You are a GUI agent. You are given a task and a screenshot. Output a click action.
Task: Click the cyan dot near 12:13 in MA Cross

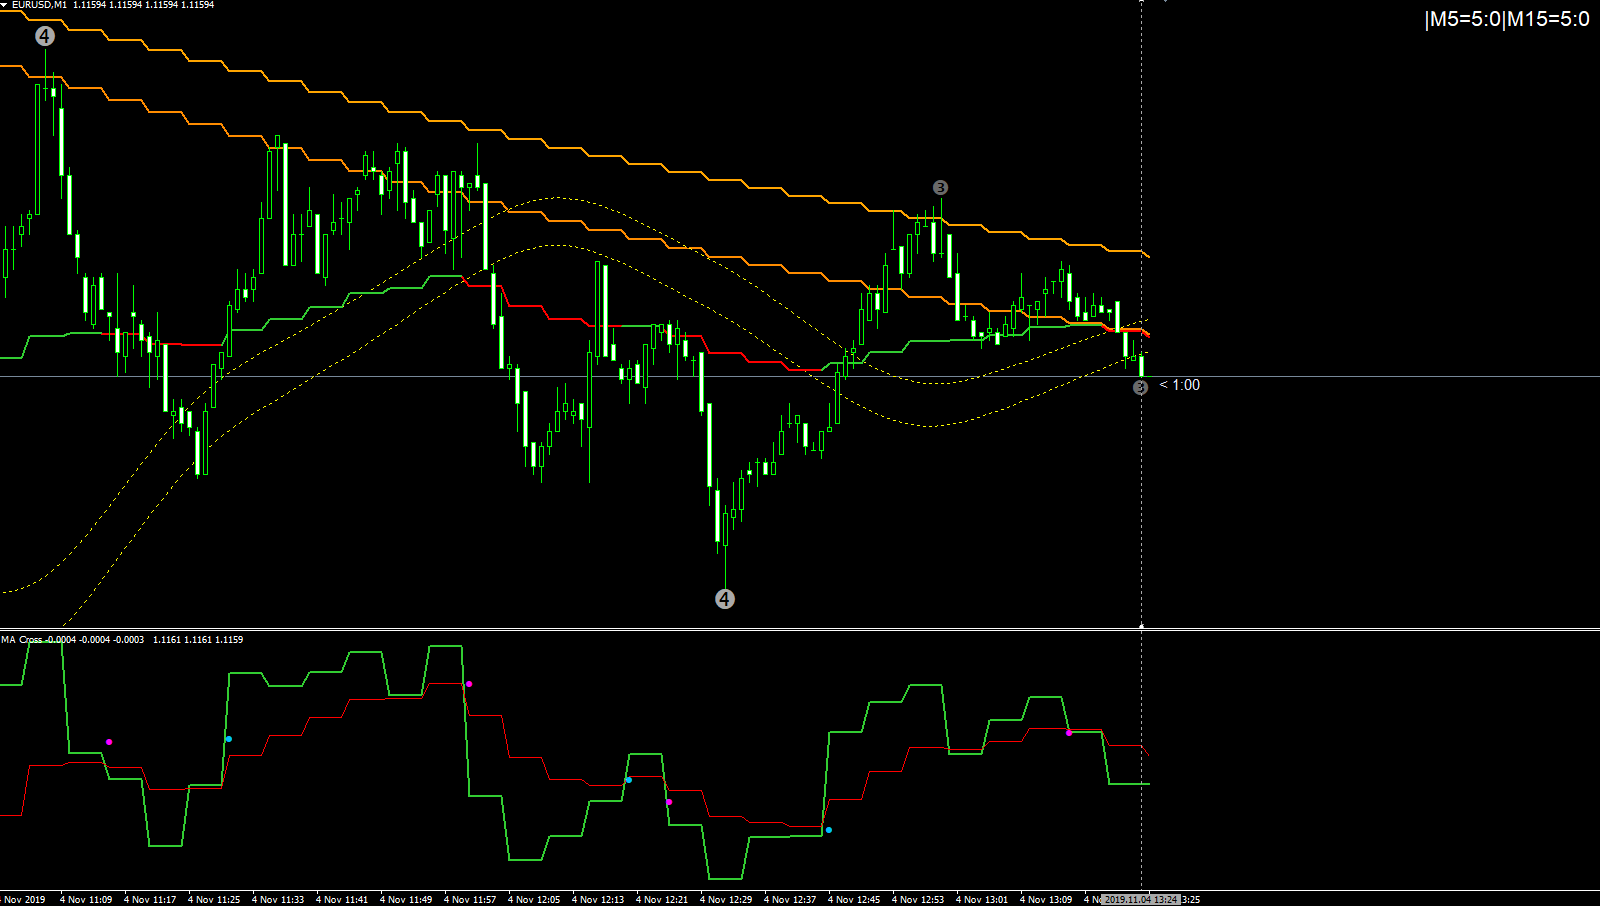[x=629, y=780]
